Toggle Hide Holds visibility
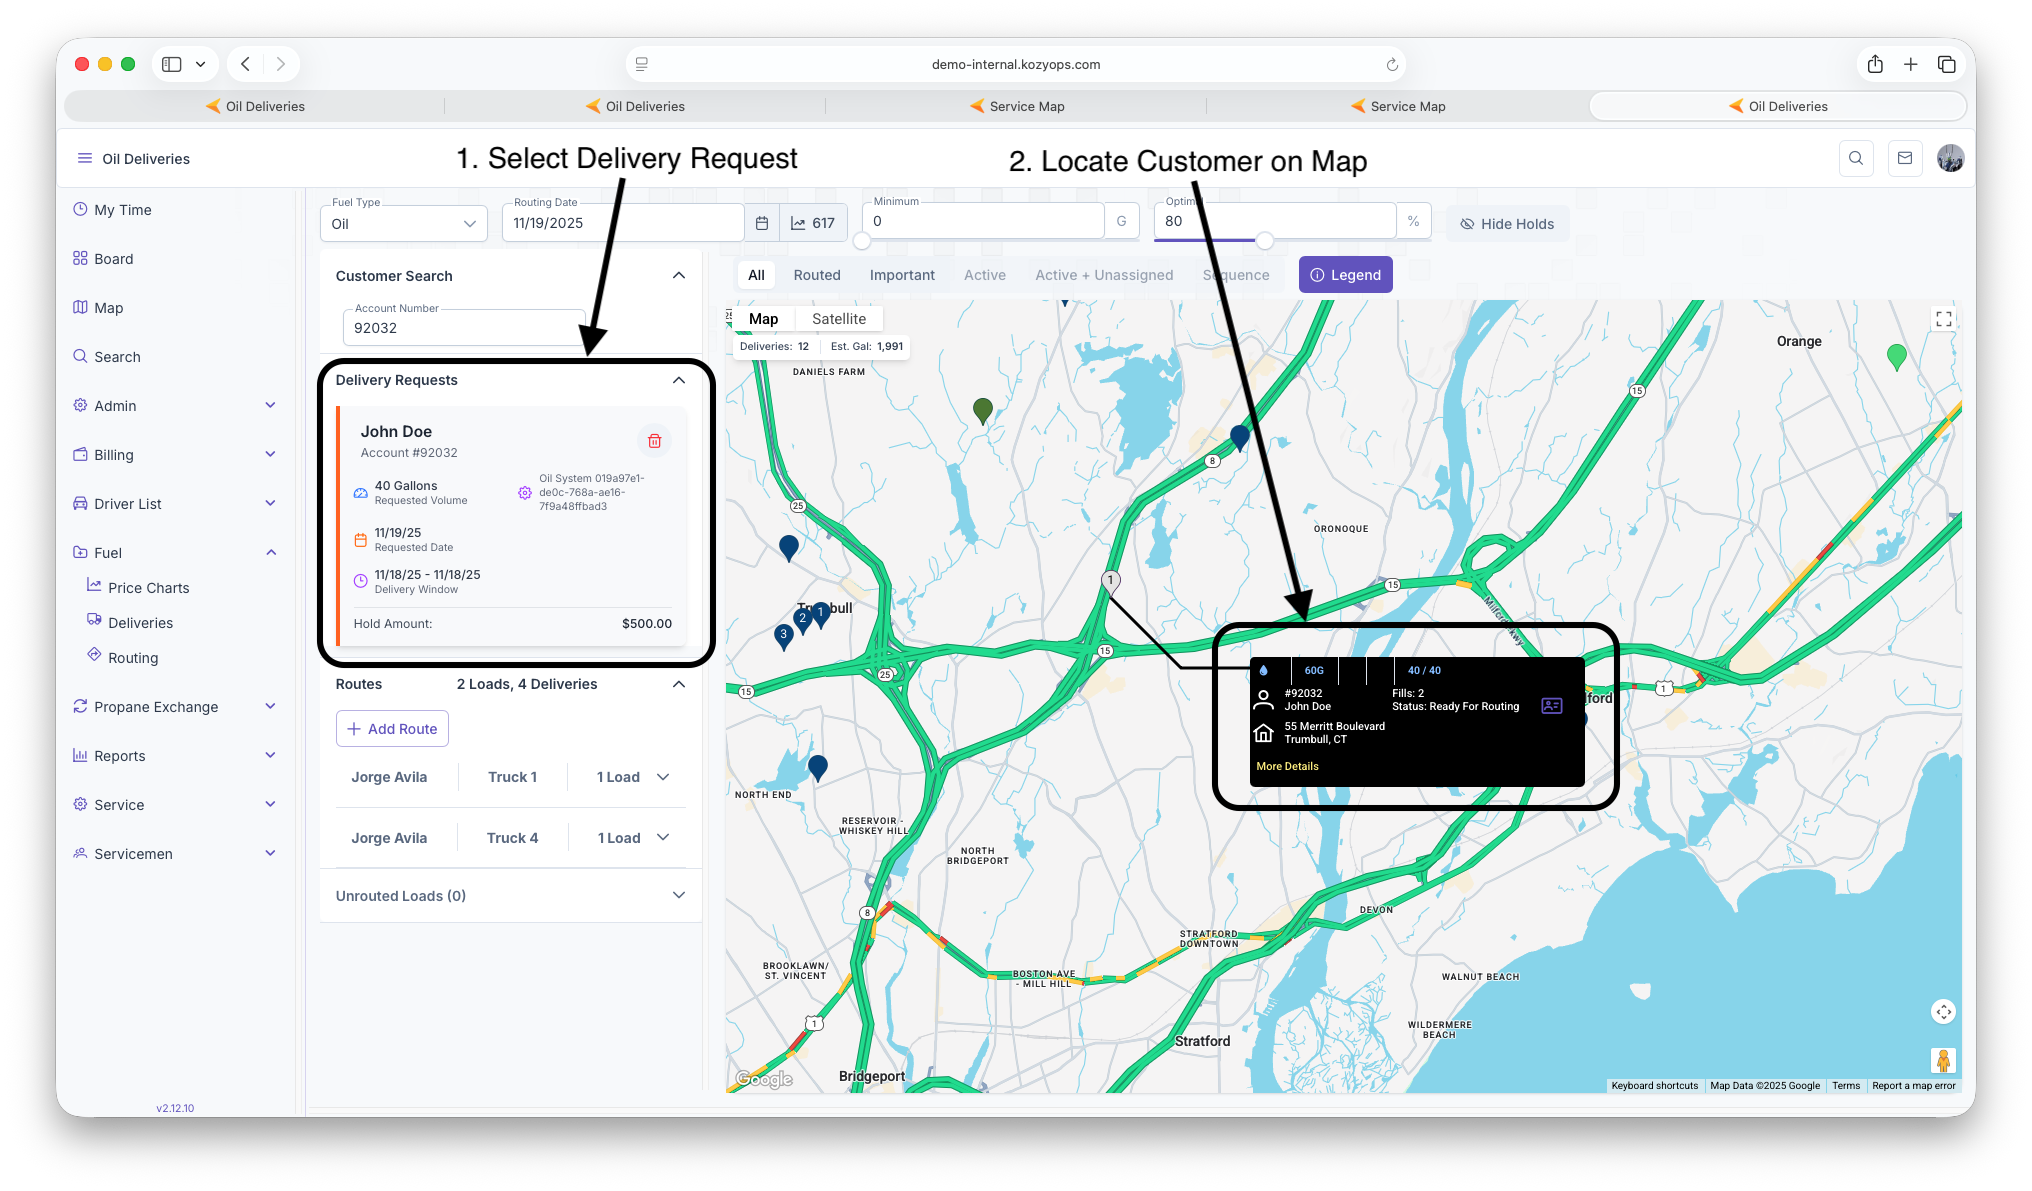 point(1507,224)
